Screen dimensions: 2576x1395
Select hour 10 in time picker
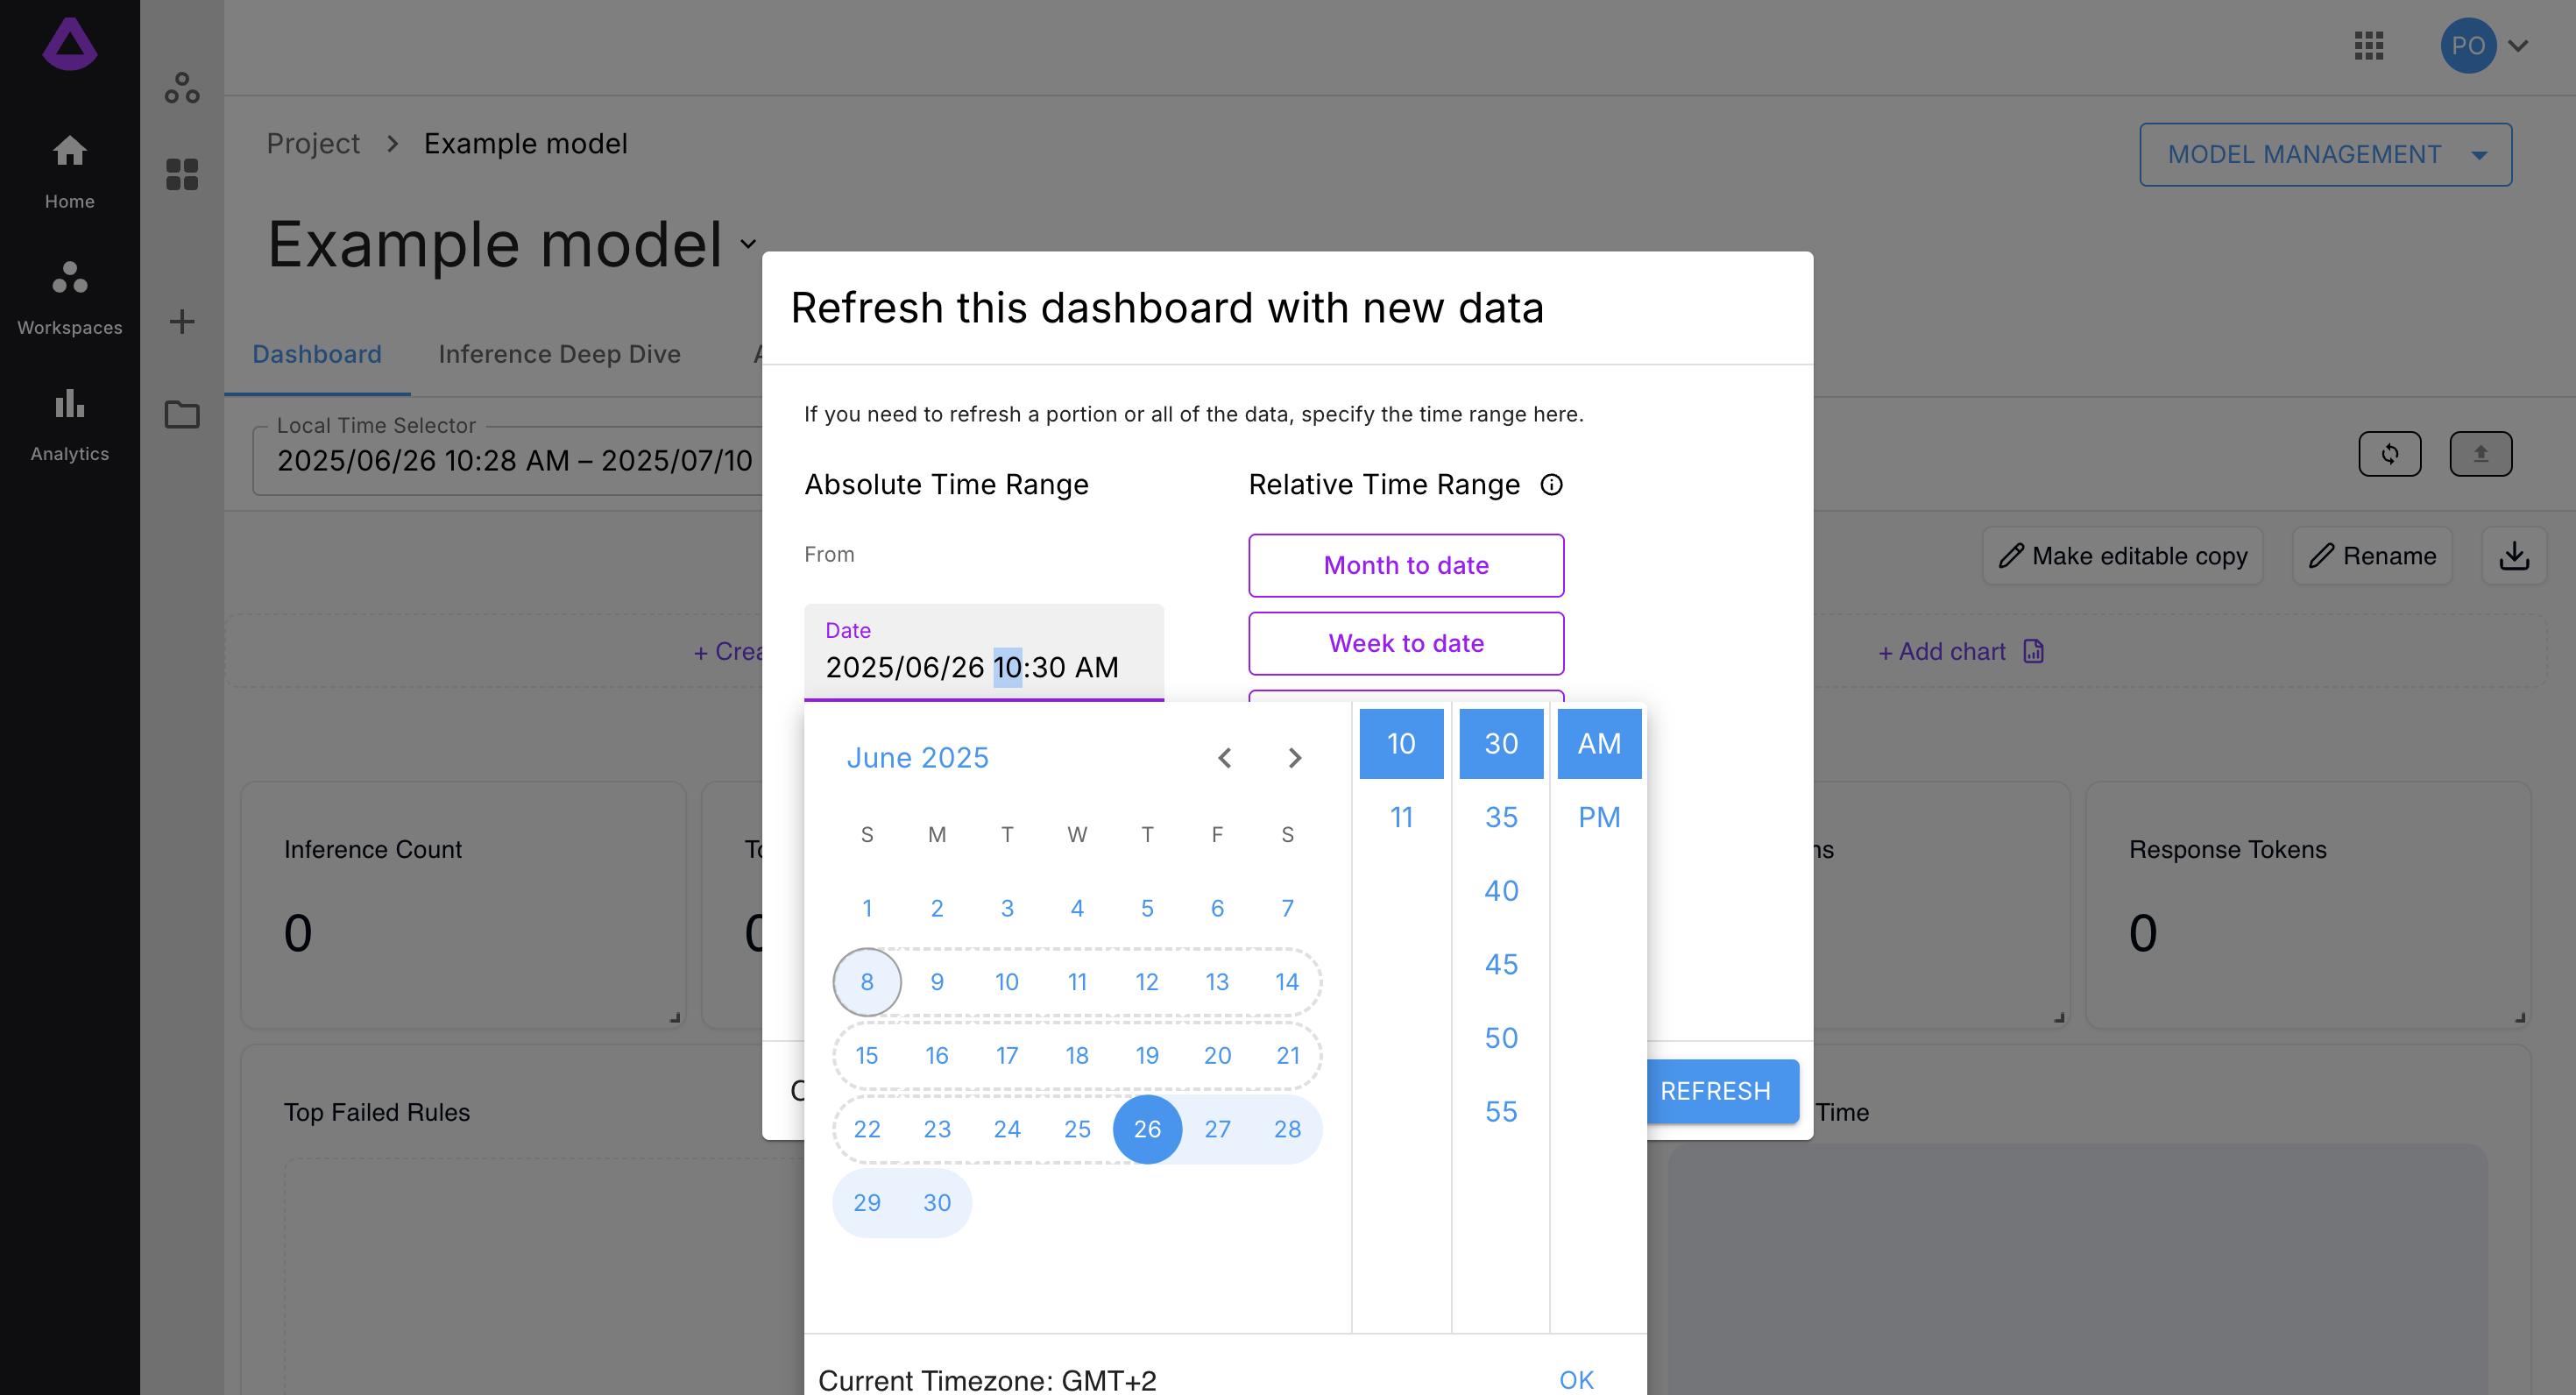pos(1401,743)
